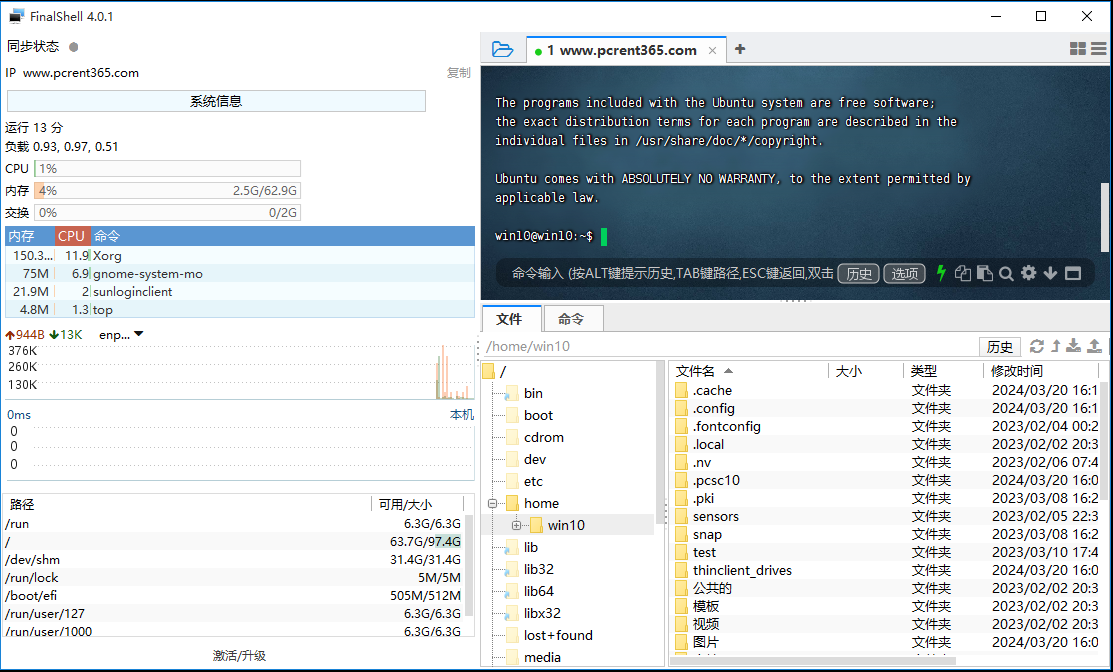Select the thinclient_drives folder row
The width and height of the screenshot is (1113, 672).
point(885,571)
